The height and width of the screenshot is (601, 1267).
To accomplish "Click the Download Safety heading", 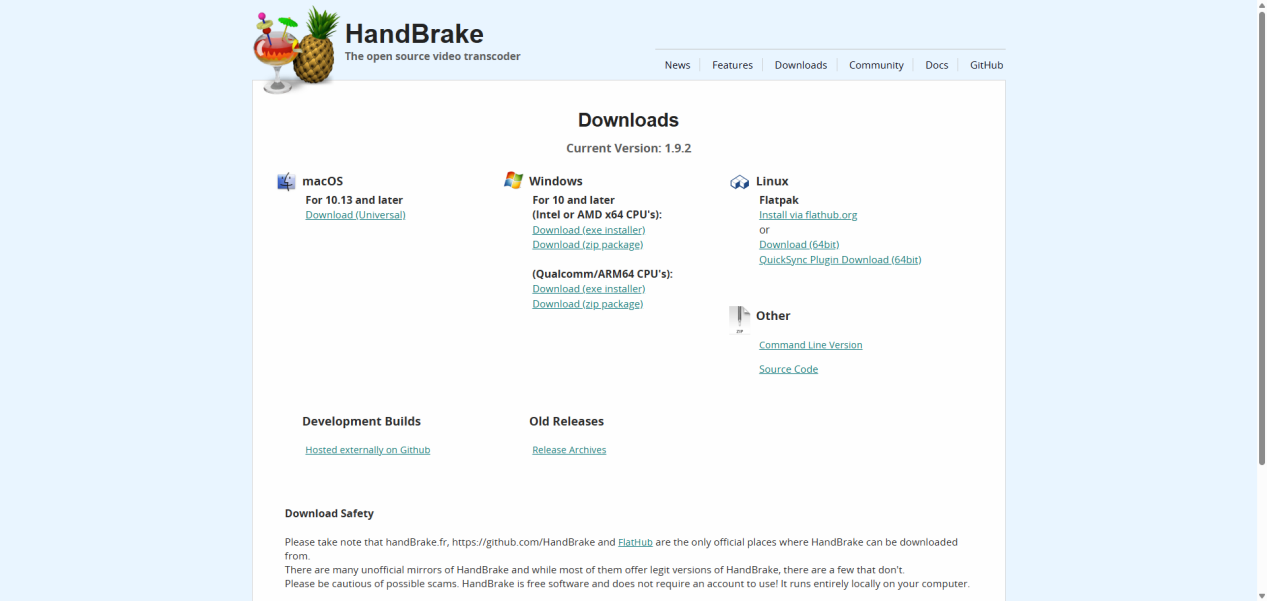I will pos(329,514).
